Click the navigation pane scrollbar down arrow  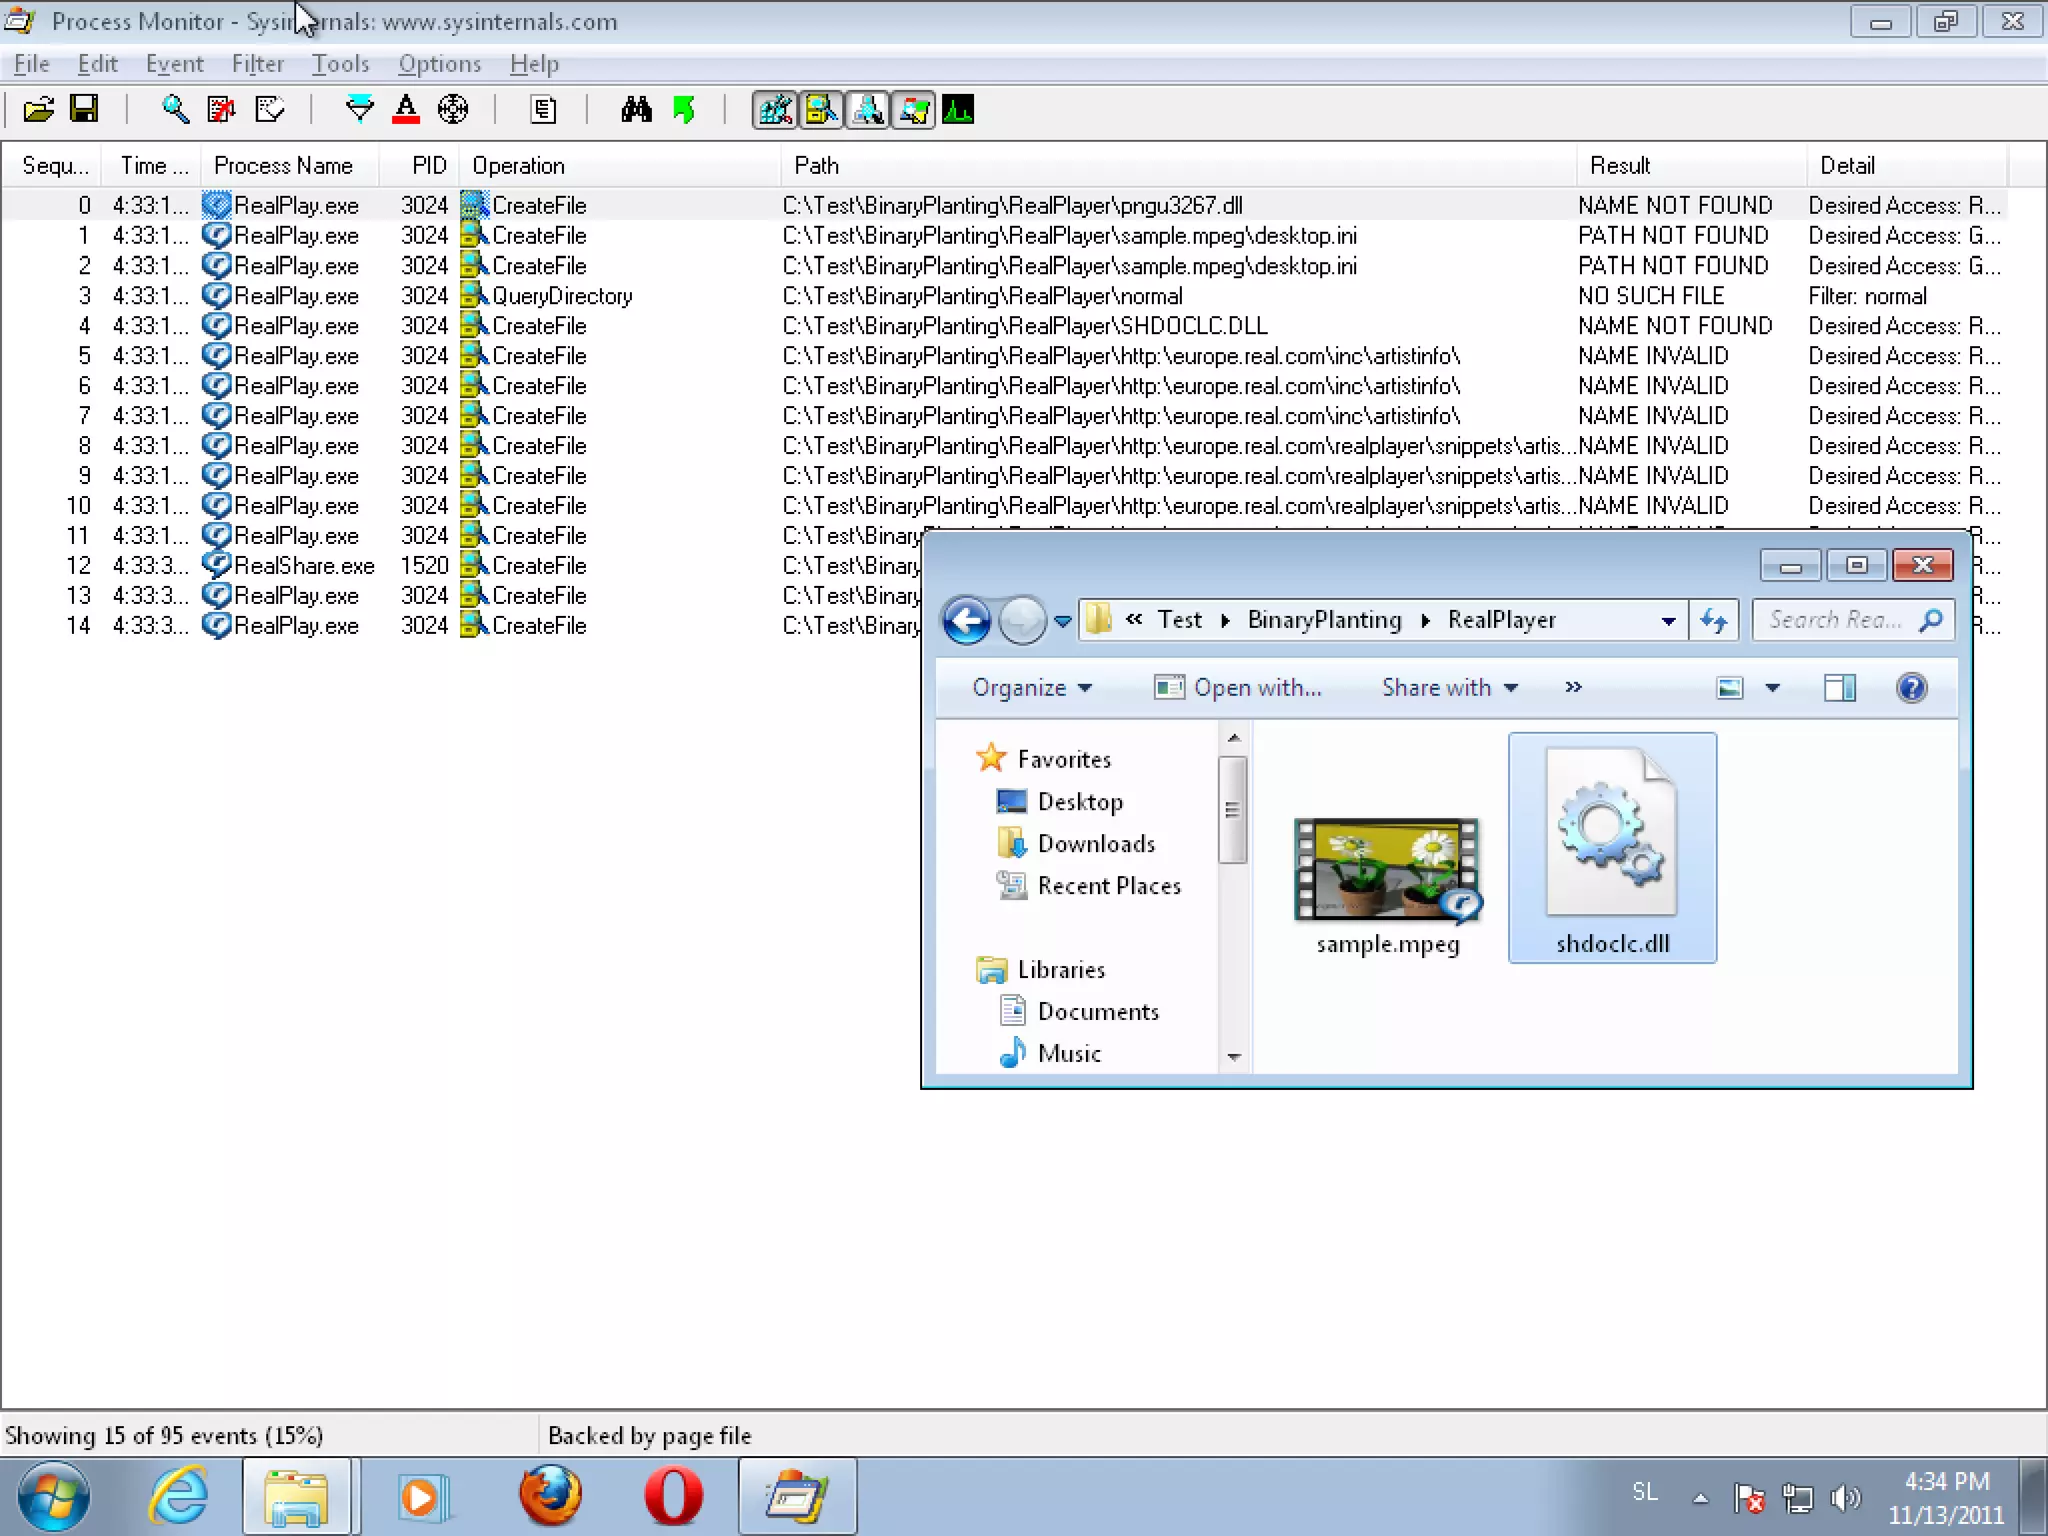click(x=1234, y=1057)
